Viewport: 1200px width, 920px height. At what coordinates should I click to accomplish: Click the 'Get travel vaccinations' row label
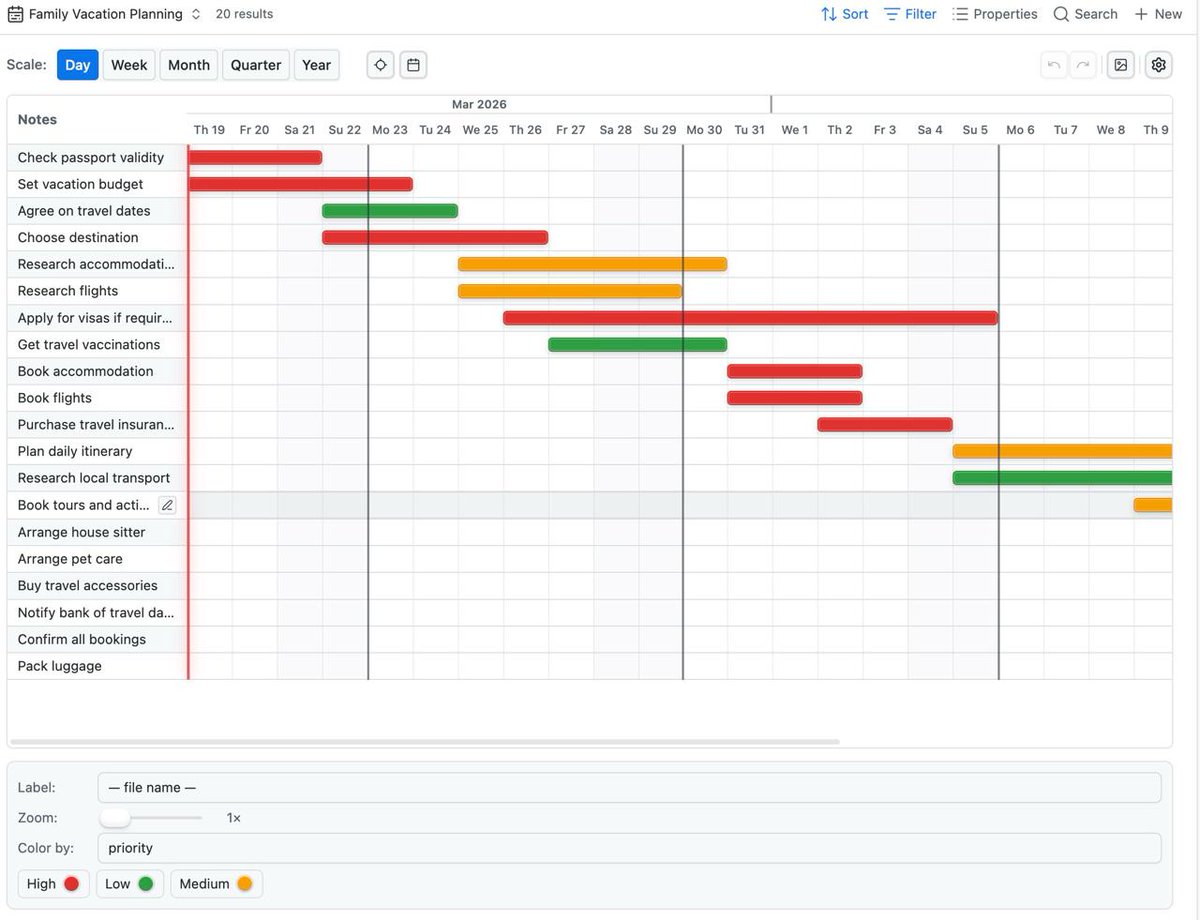coord(89,345)
